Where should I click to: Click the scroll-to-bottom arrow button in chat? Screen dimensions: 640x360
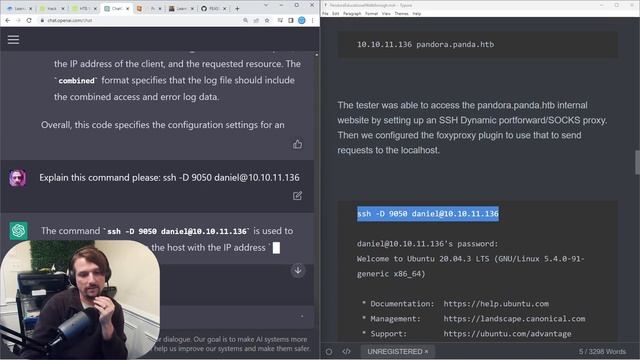[x=298, y=270]
